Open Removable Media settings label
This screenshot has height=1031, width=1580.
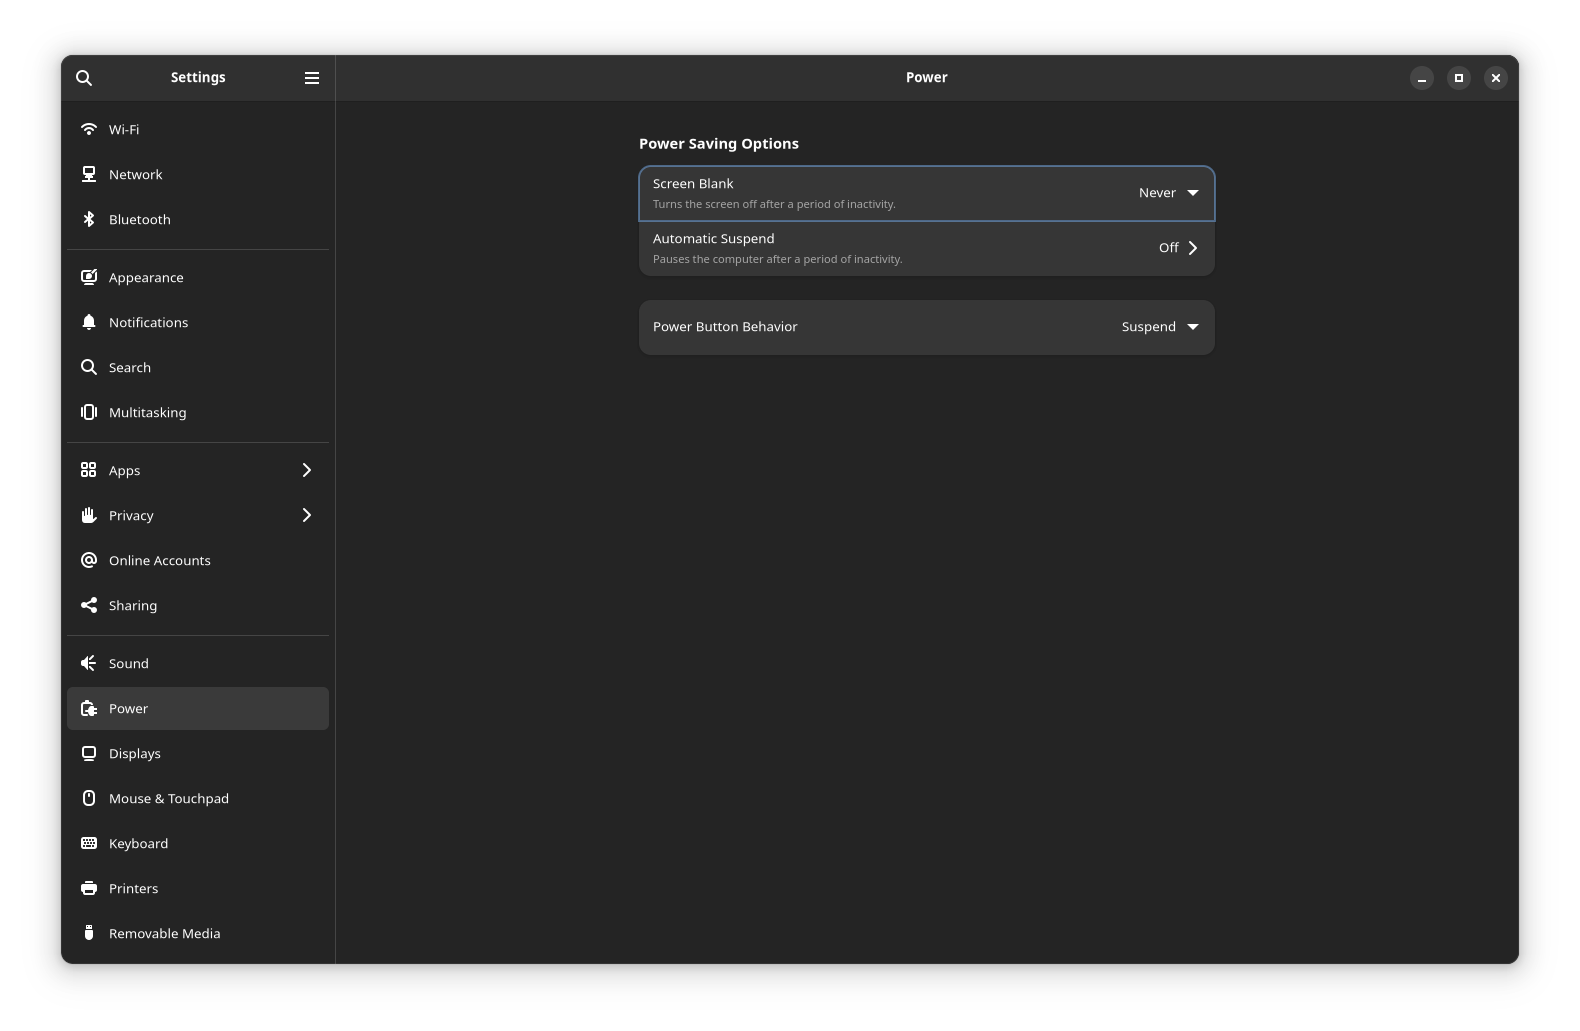tap(165, 933)
